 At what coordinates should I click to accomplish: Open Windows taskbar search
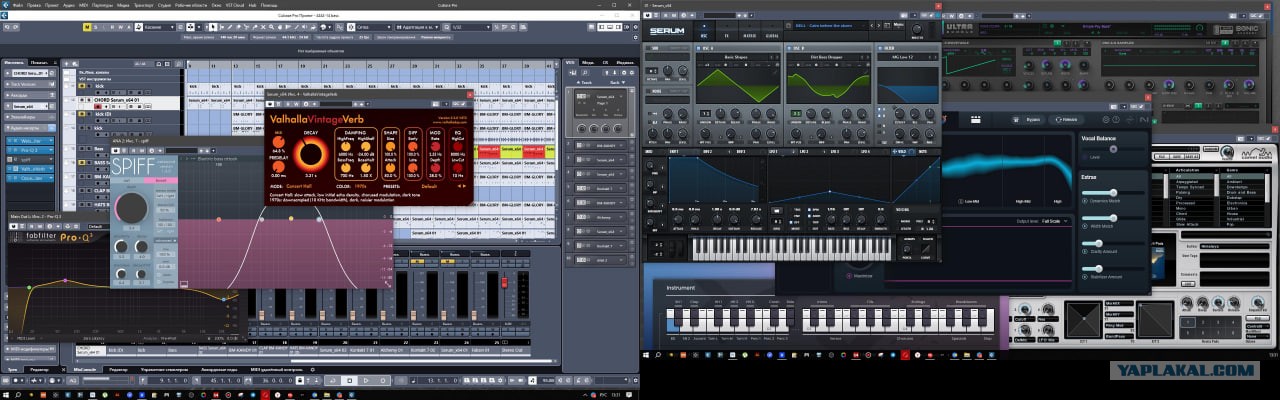tap(17, 395)
